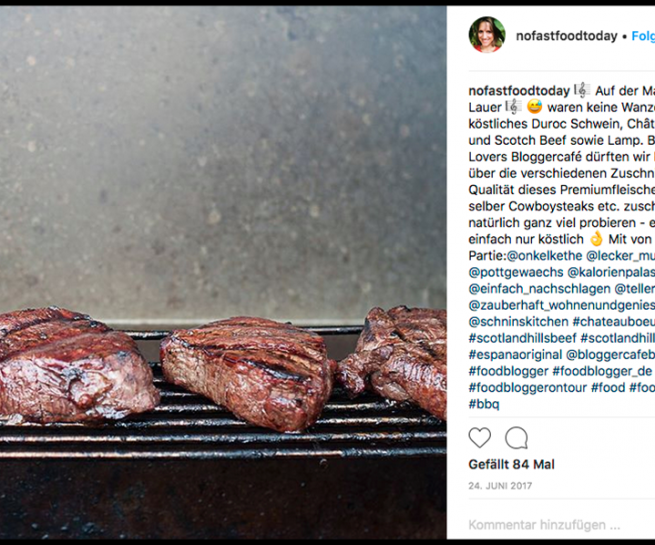Click nofastfoodtoday name at caption start
This screenshot has height=545, width=655.
click(519, 89)
